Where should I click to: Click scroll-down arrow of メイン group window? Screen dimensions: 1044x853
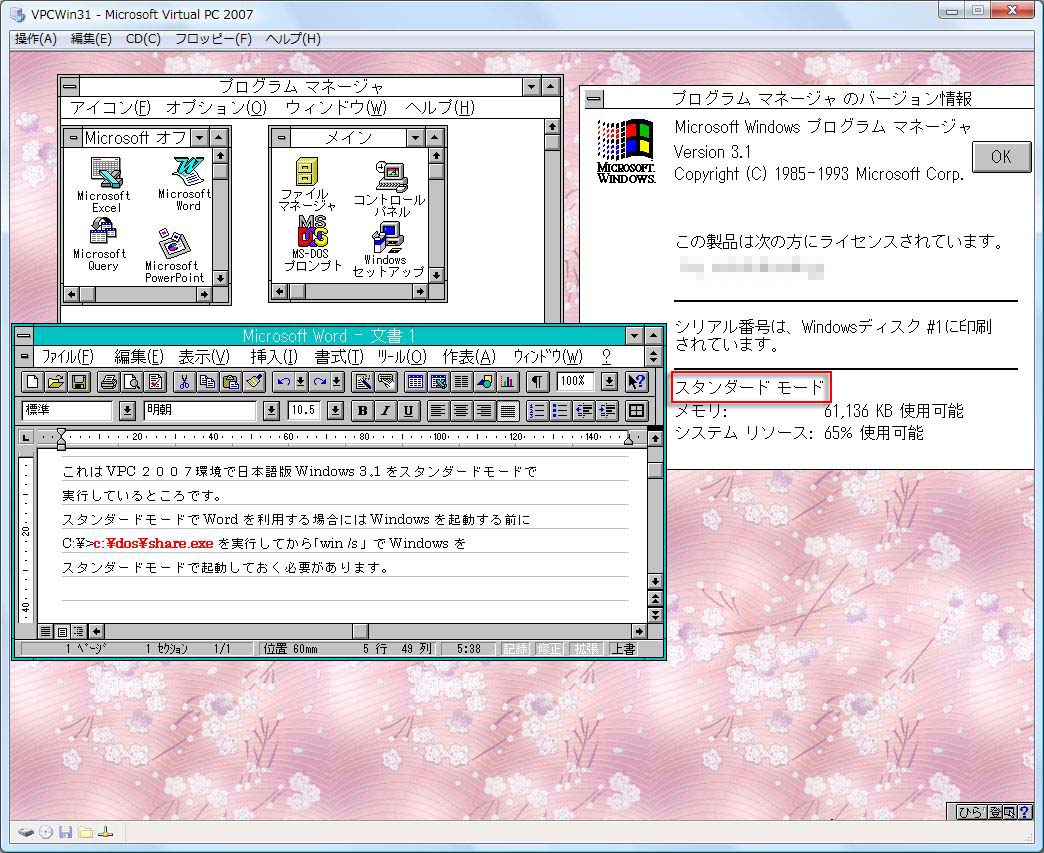tap(436, 274)
